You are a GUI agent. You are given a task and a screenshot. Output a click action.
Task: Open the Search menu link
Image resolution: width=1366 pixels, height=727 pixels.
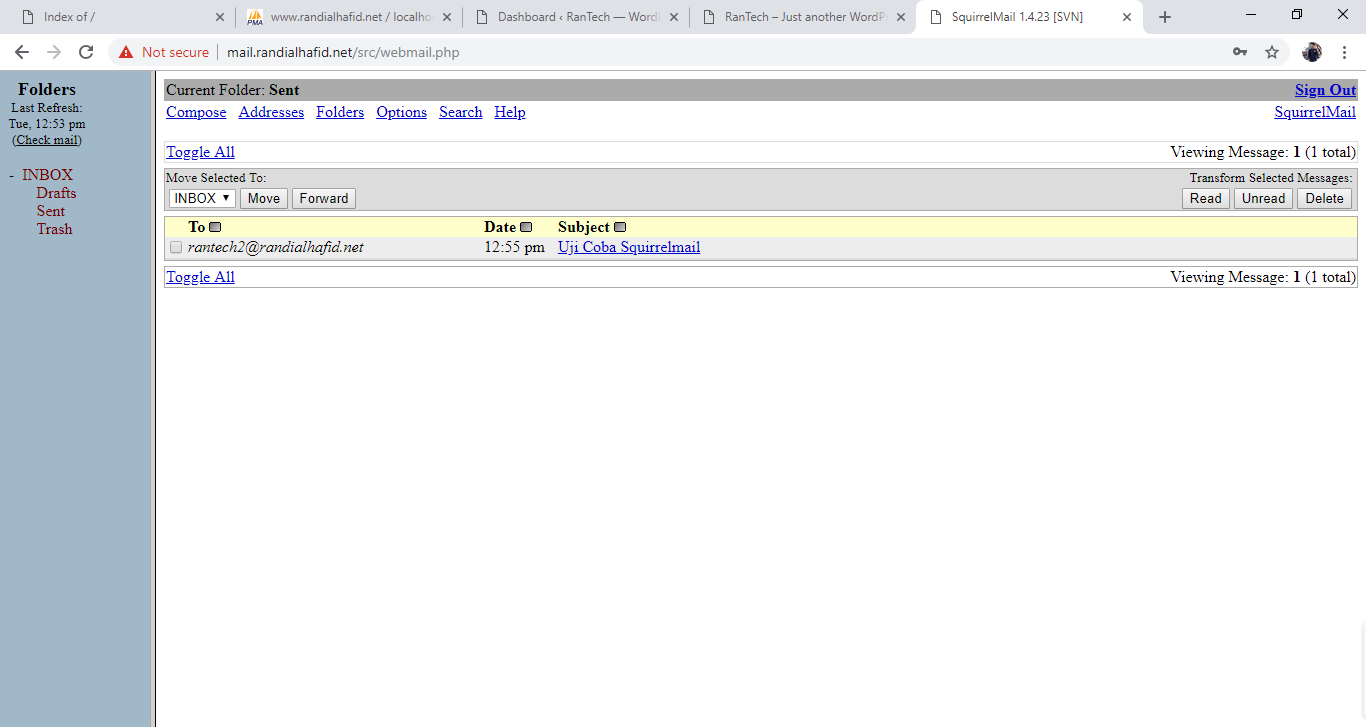(x=461, y=112)
